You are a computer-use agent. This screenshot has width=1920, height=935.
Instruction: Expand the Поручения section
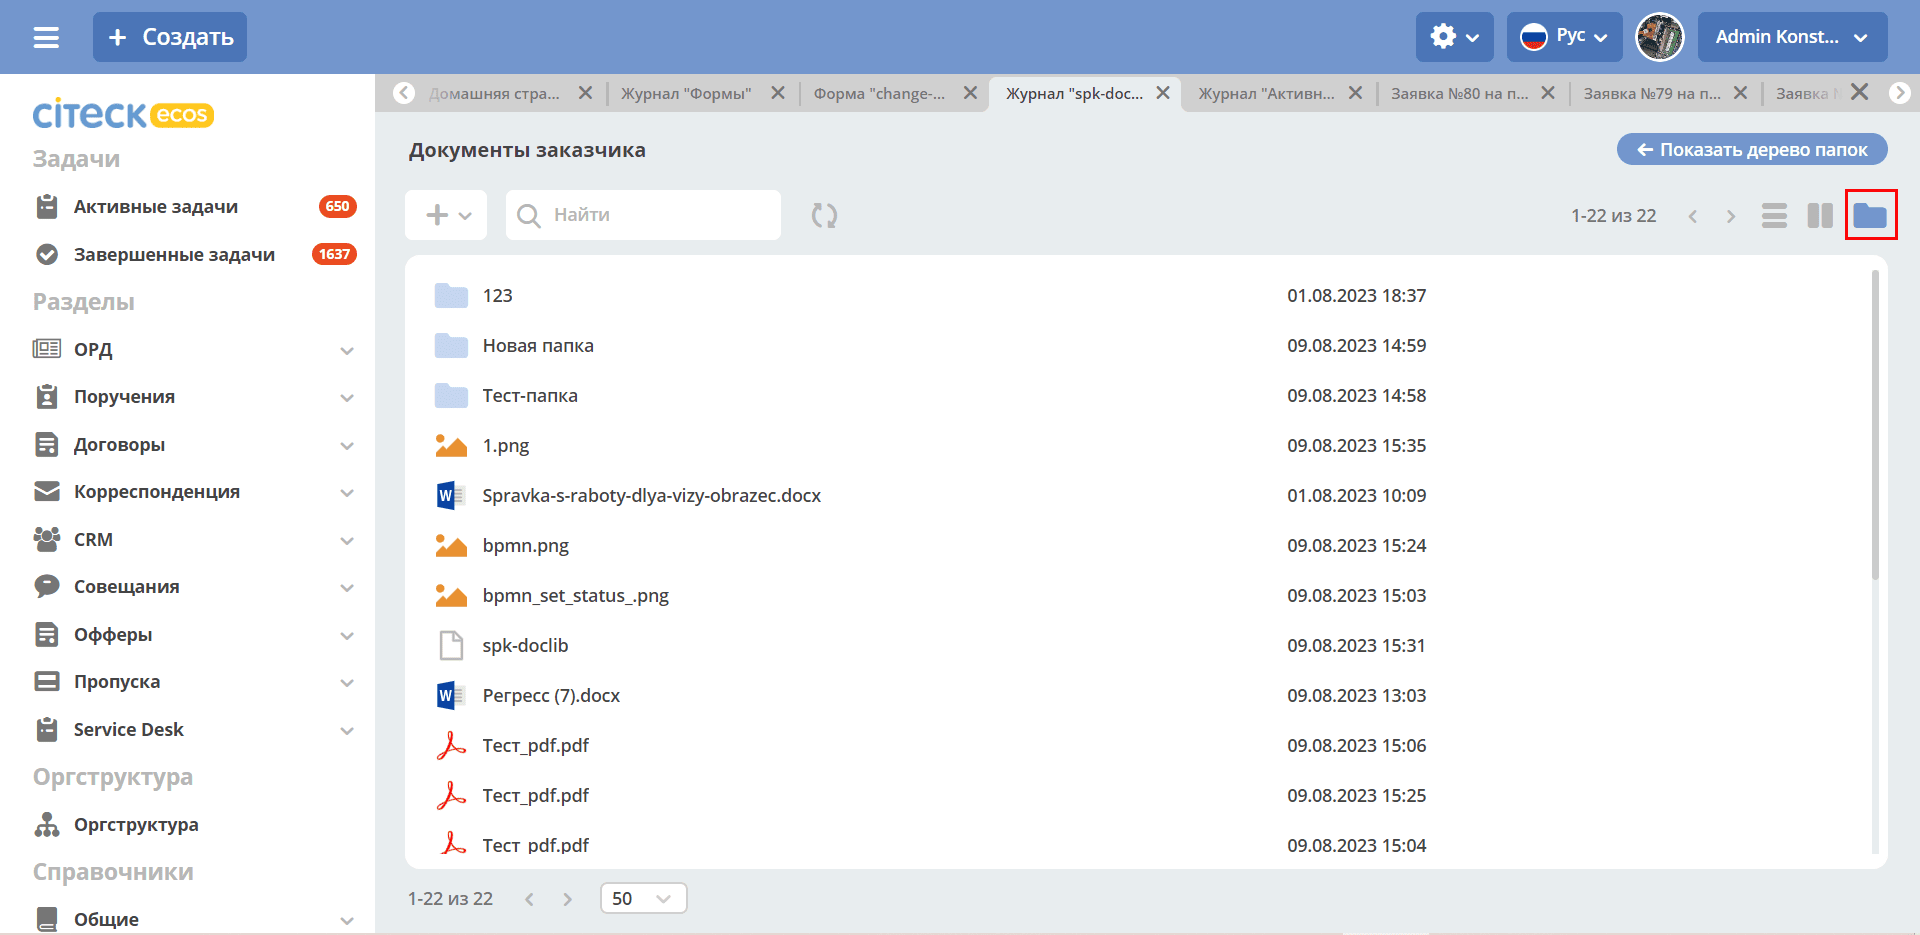[x=347, y=397]
